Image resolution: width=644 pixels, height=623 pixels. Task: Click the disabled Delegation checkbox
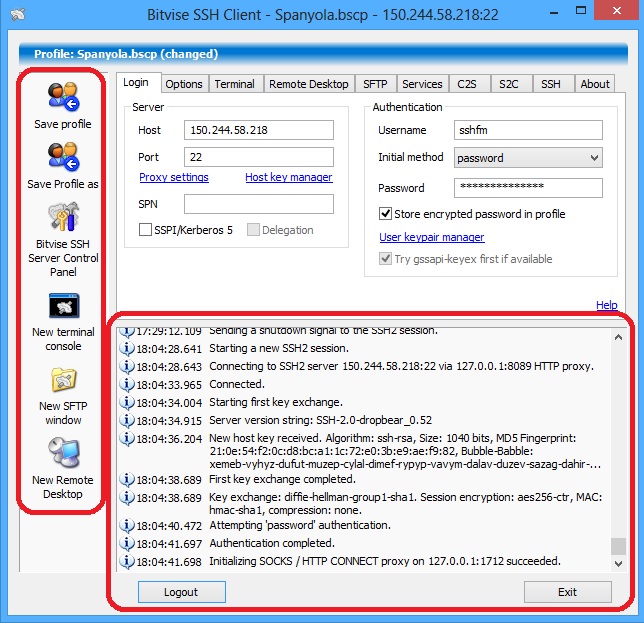pos(253,230)
